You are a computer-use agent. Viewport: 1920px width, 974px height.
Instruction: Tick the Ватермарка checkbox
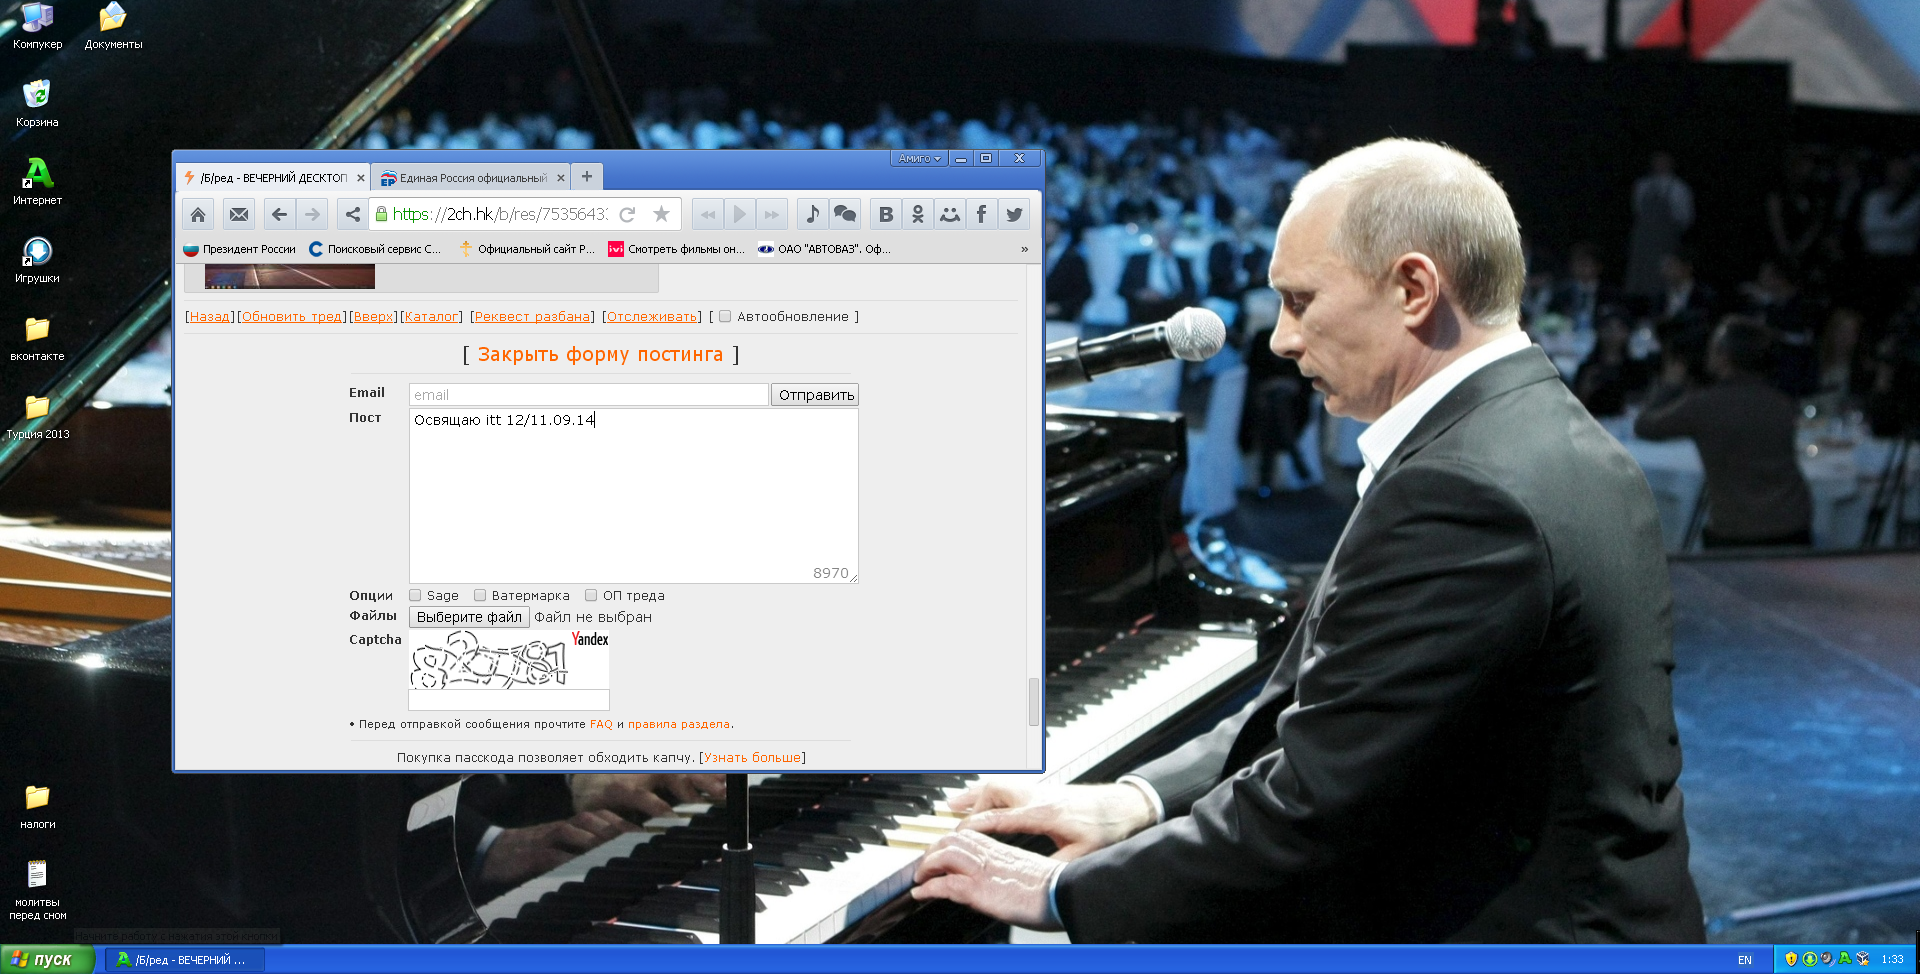pos(480,596)
